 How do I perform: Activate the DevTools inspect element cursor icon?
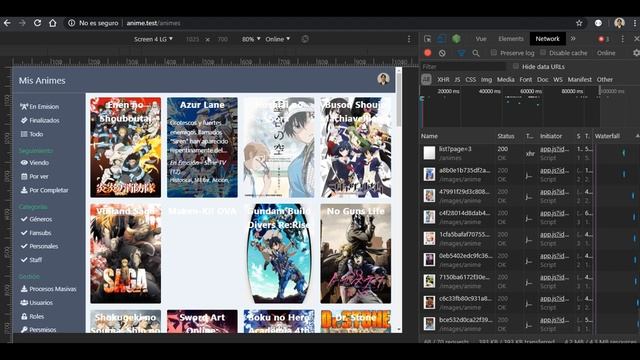(427, 39)
